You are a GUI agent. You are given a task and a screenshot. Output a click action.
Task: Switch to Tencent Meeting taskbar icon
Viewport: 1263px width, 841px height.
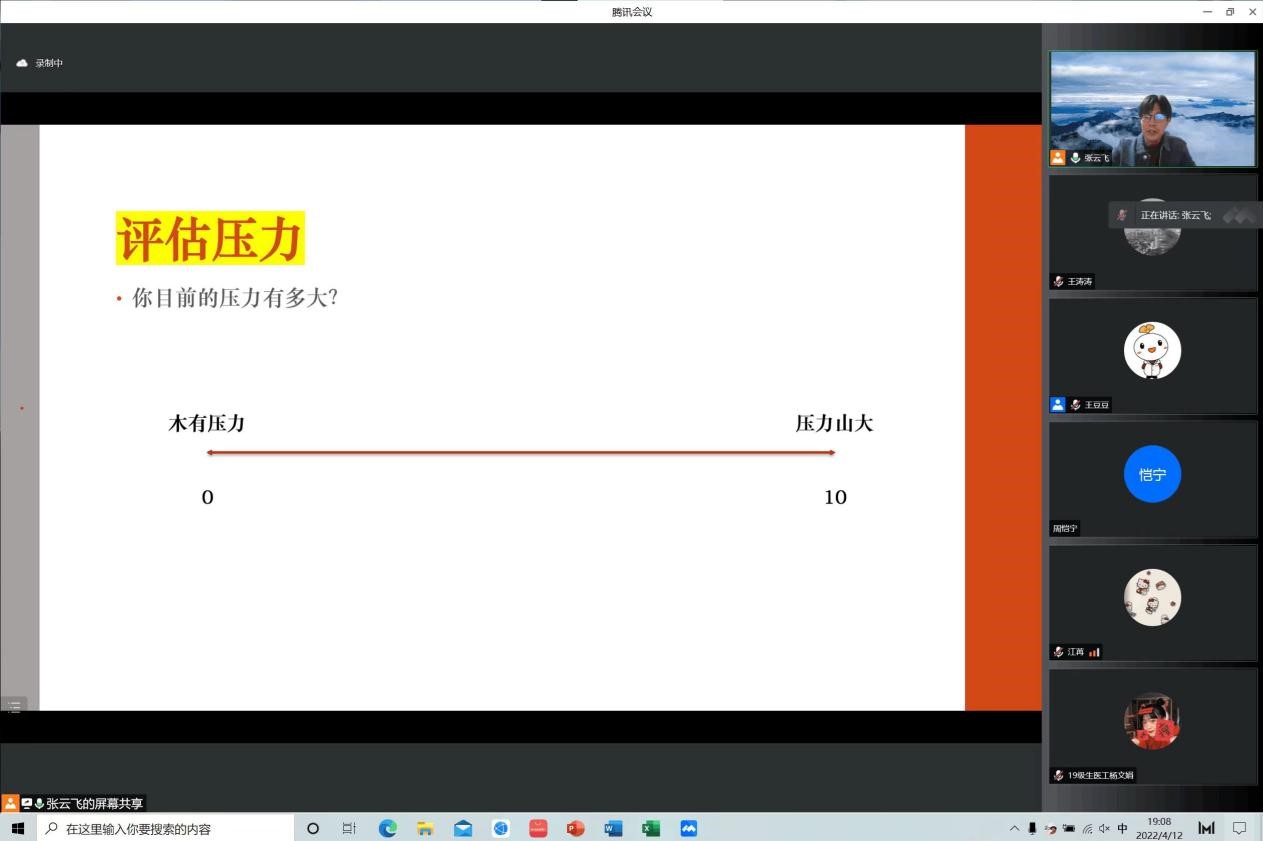pyautogui.click(x=688, y=828)
